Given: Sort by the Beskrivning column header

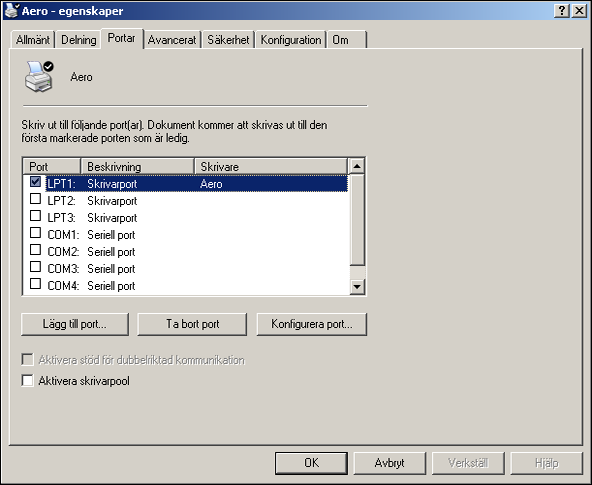Looking at the screenshot, I should pos(137,166).
